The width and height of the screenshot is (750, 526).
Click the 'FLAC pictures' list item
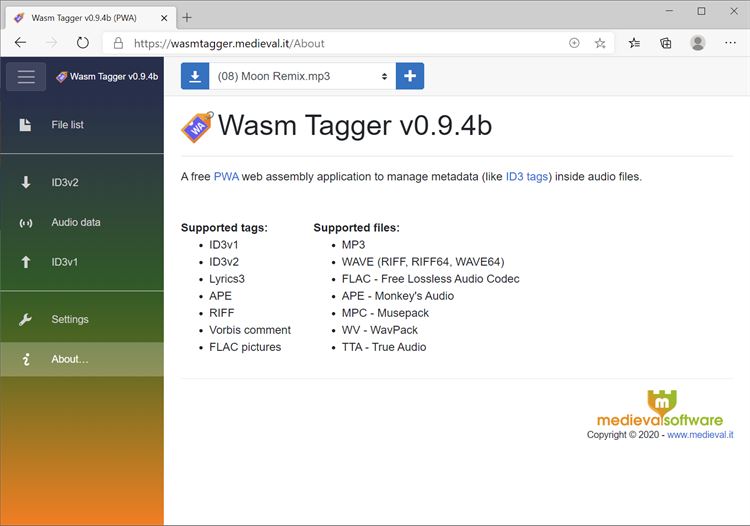pos(245,347)
